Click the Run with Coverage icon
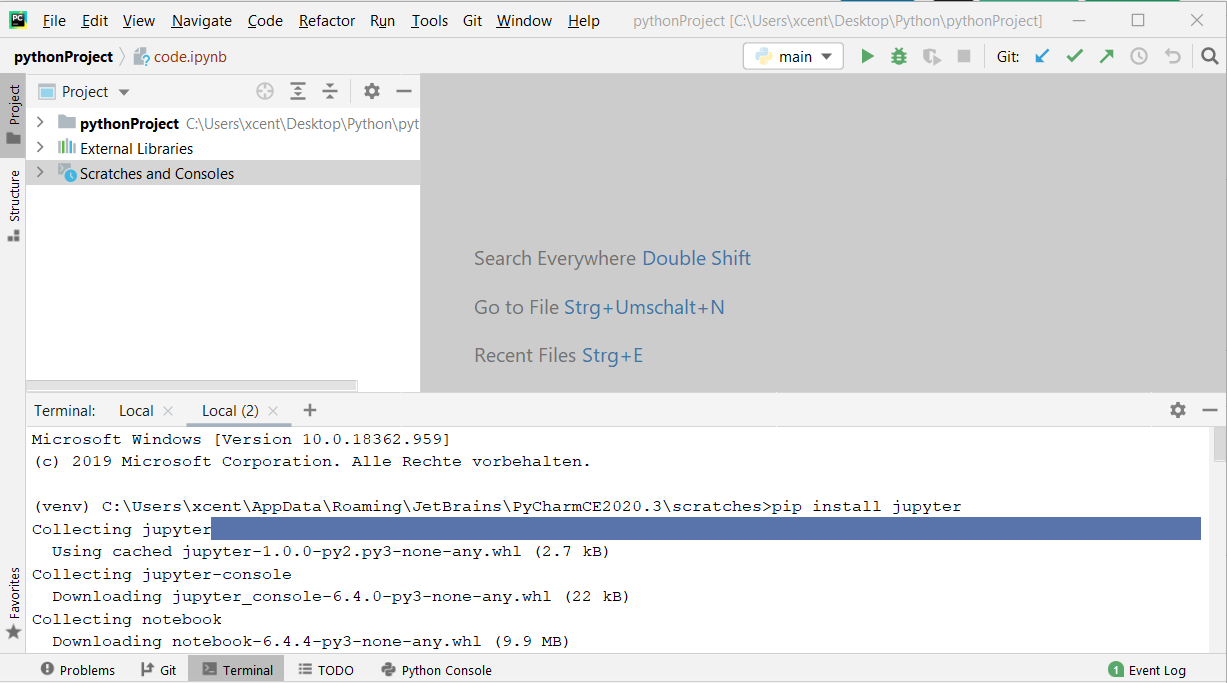 pos(932,57)
